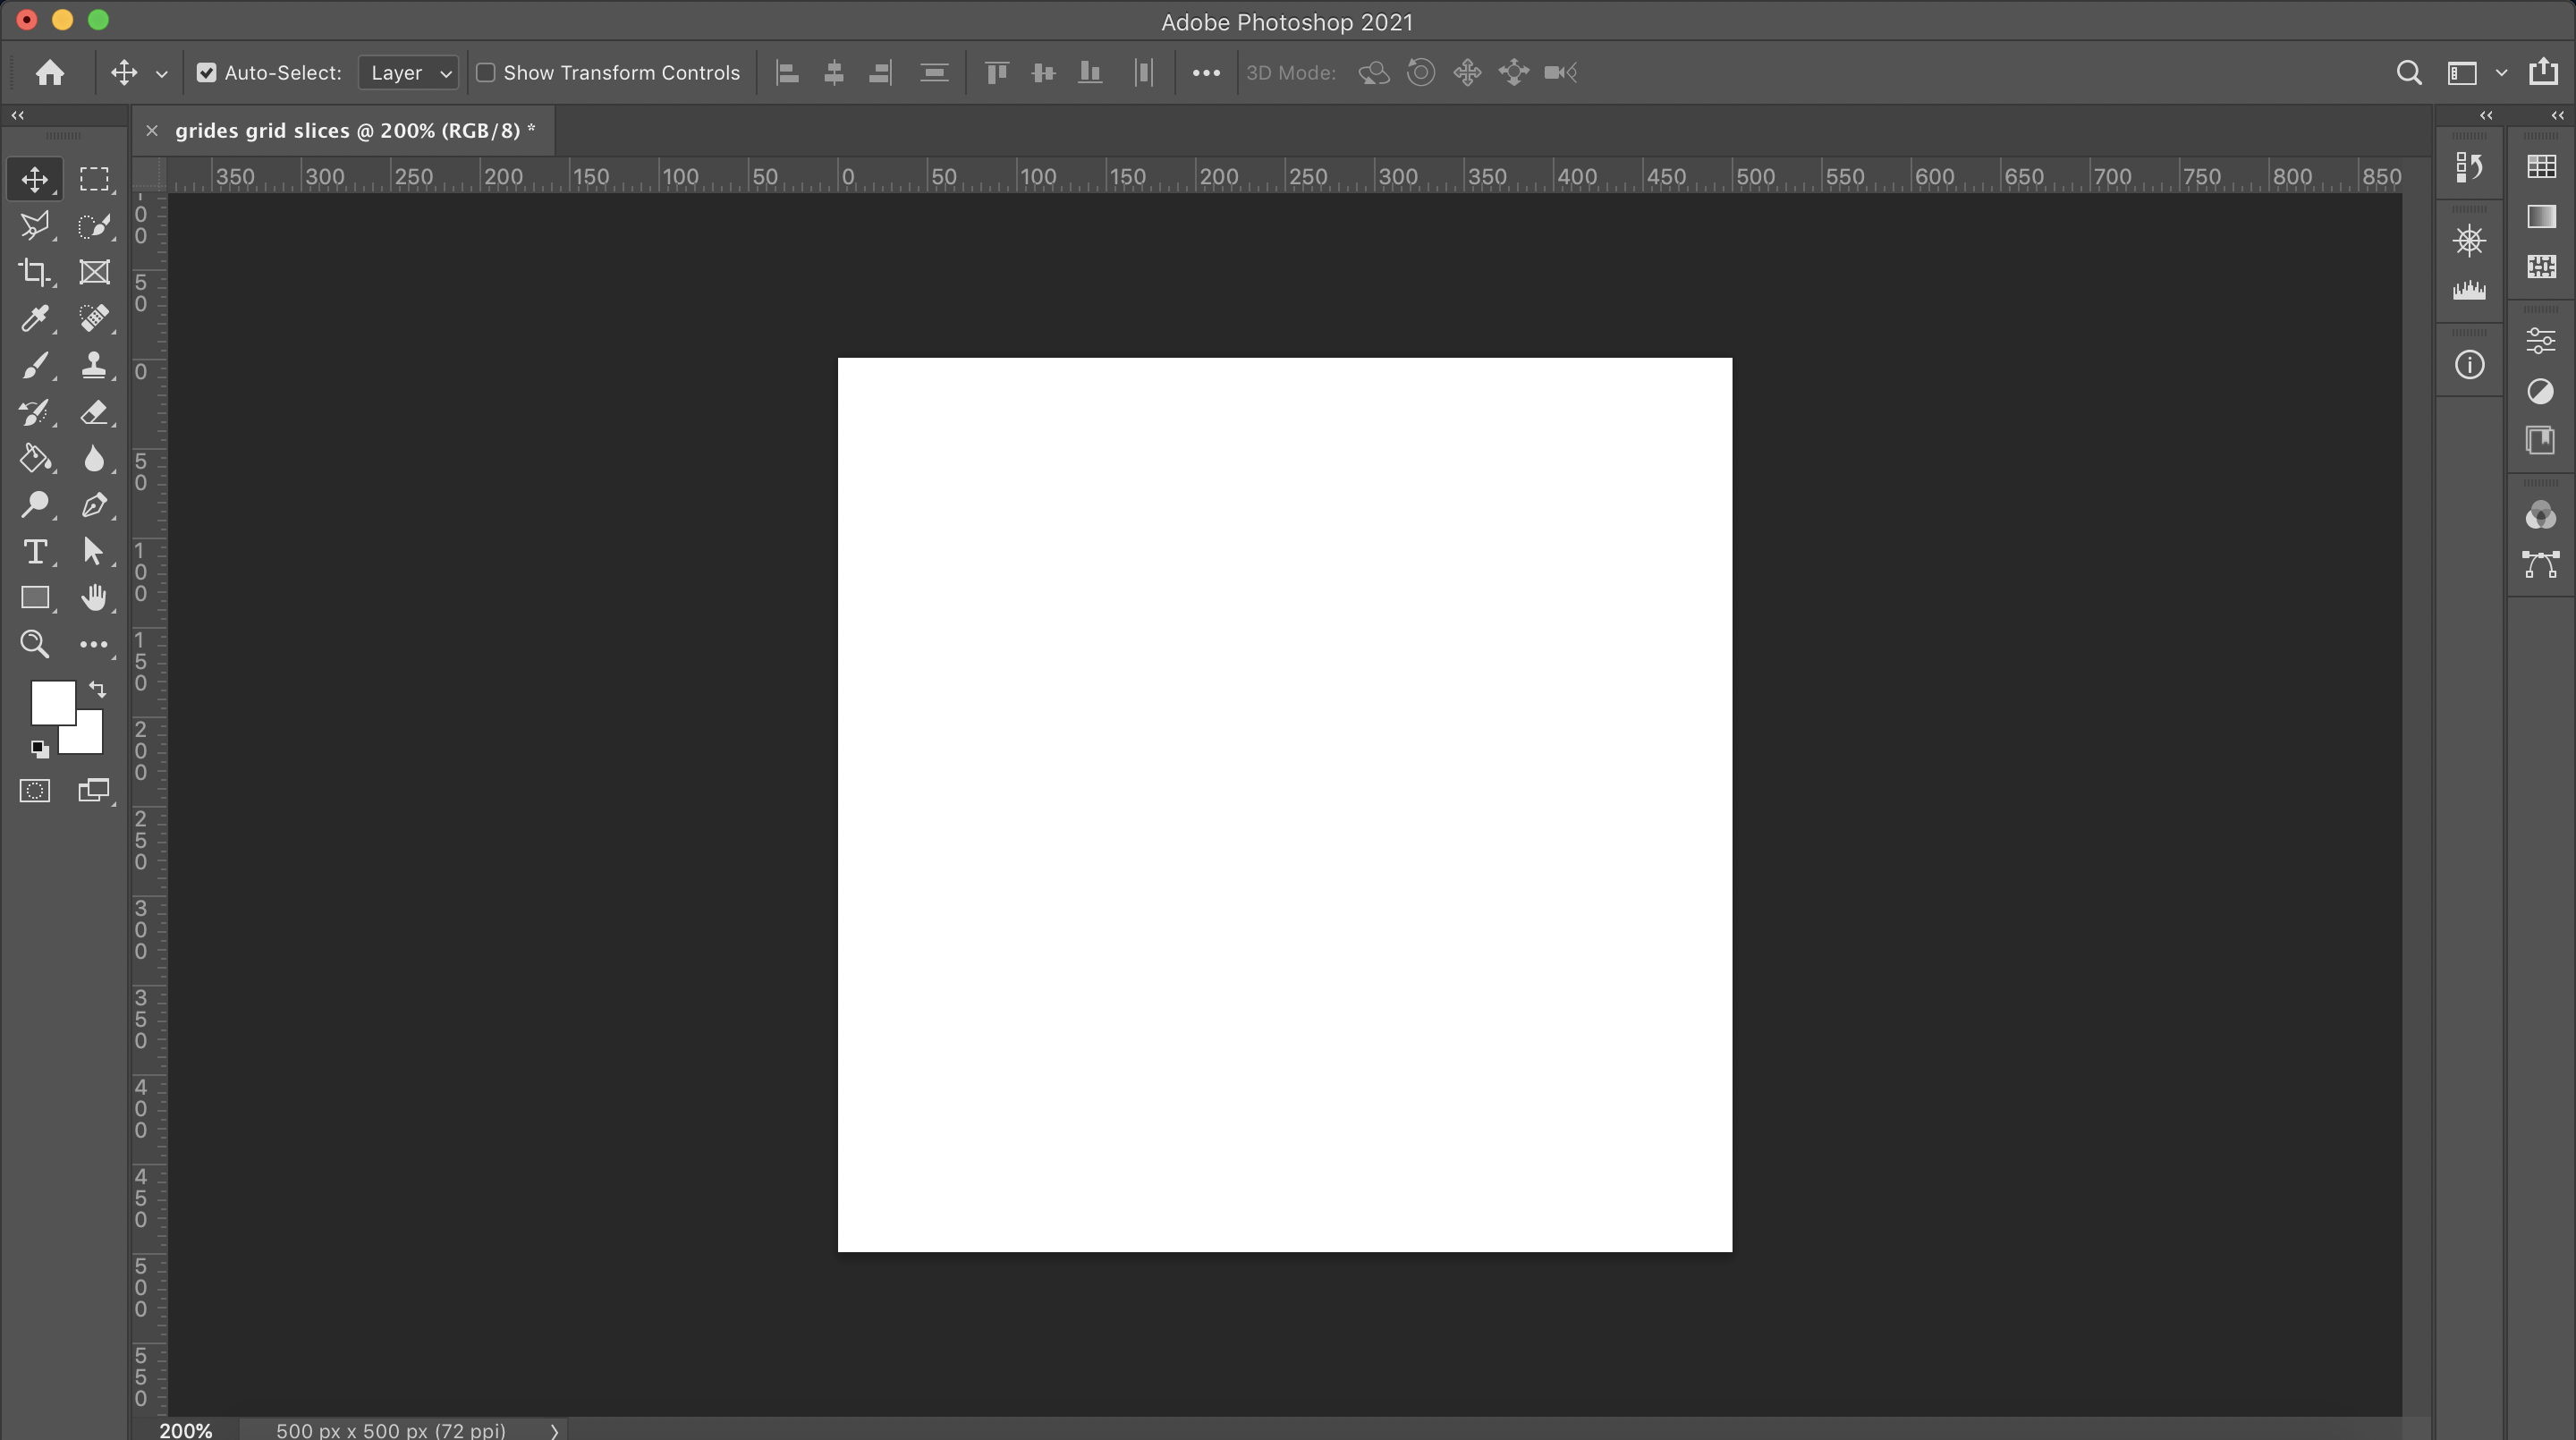Select the Hand tool
Viewport: 2576px width, 1440px height.
point(94,598)
